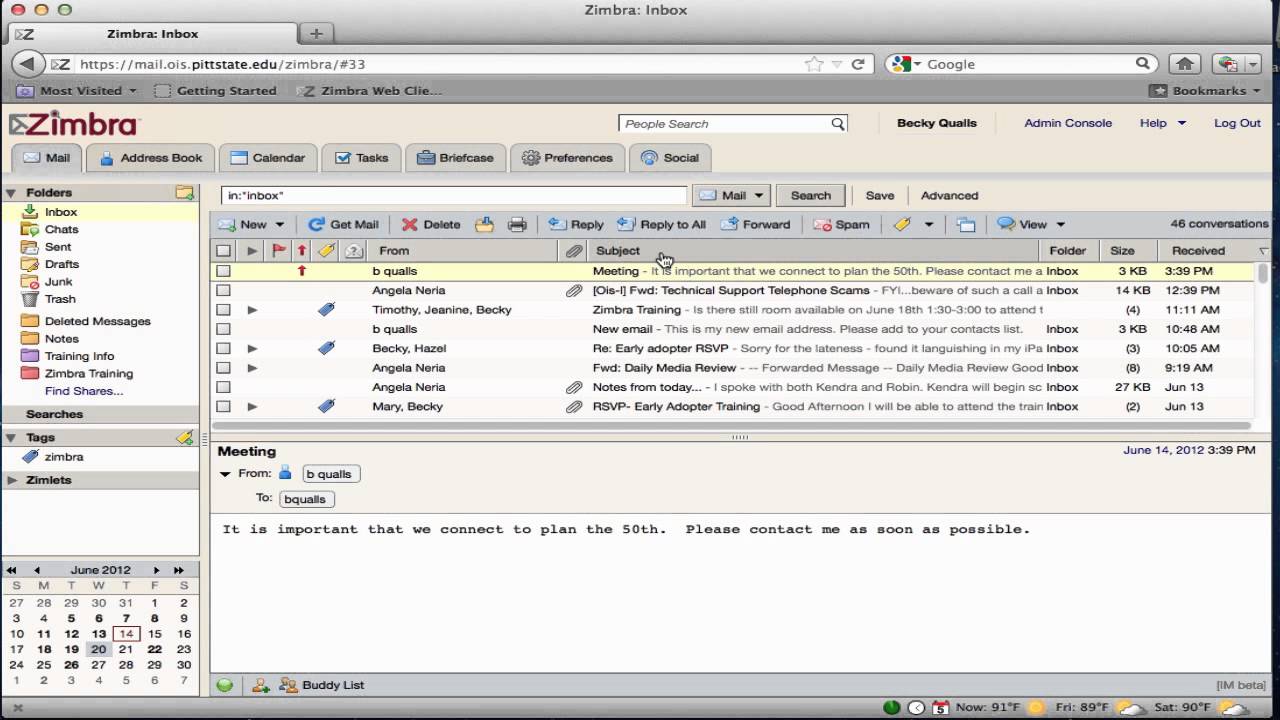Open the Buddy List
This screenshot has height=720, width=1280.
[x=321, y=685]
